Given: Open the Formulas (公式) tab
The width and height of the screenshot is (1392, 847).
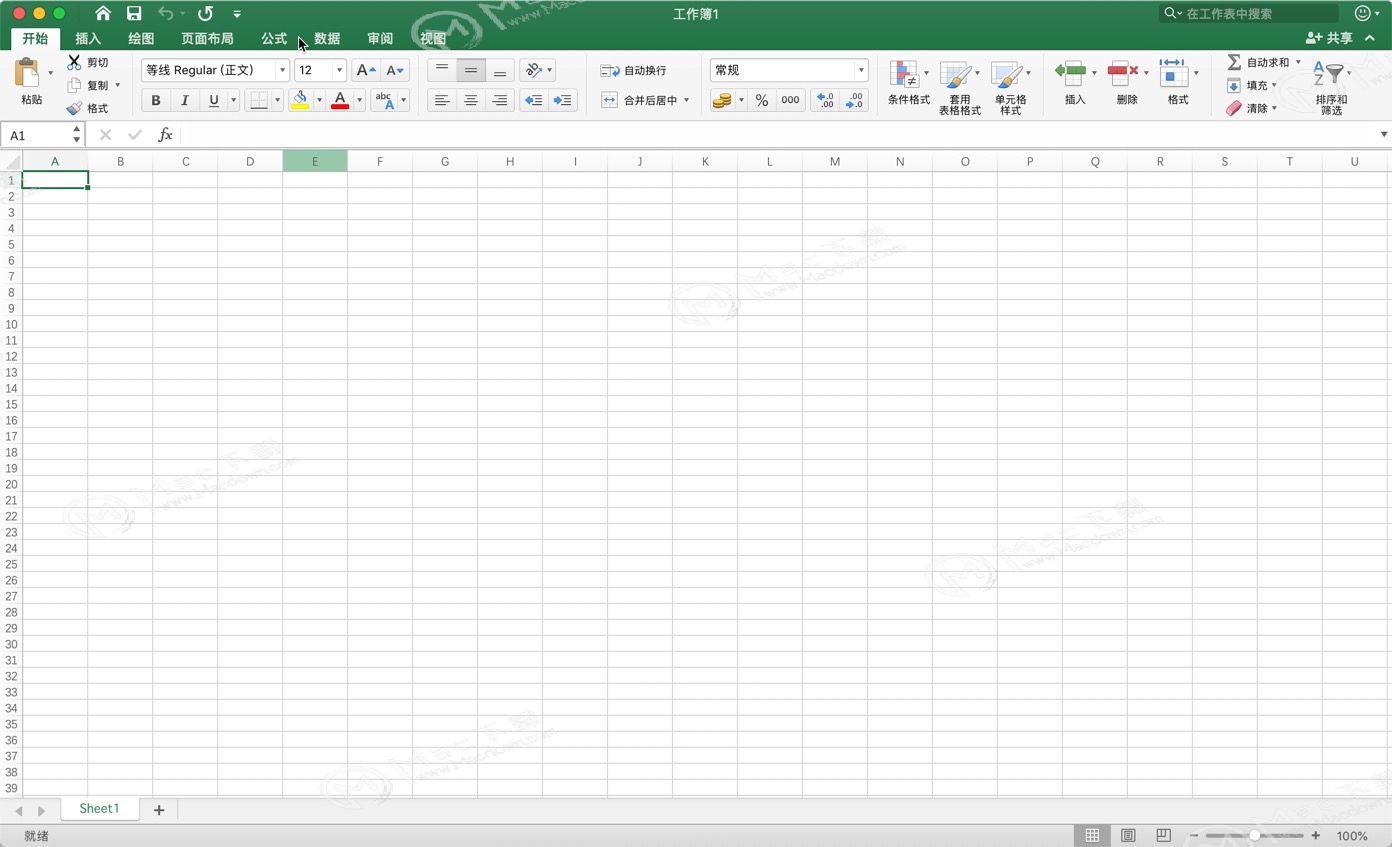Looking at the screenshot, I should [274, 38].
